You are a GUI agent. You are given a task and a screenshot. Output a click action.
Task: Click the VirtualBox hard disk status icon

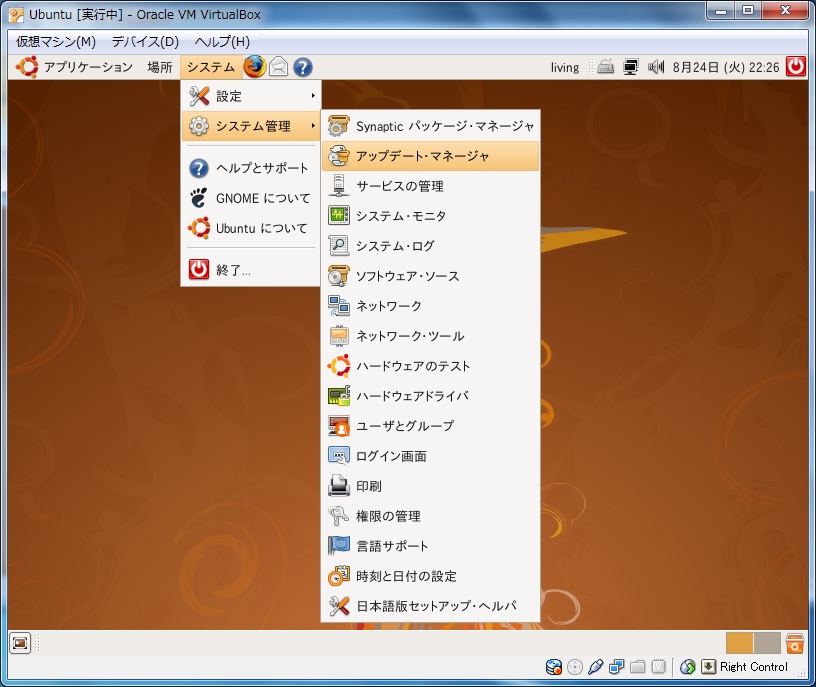[553, 667]
